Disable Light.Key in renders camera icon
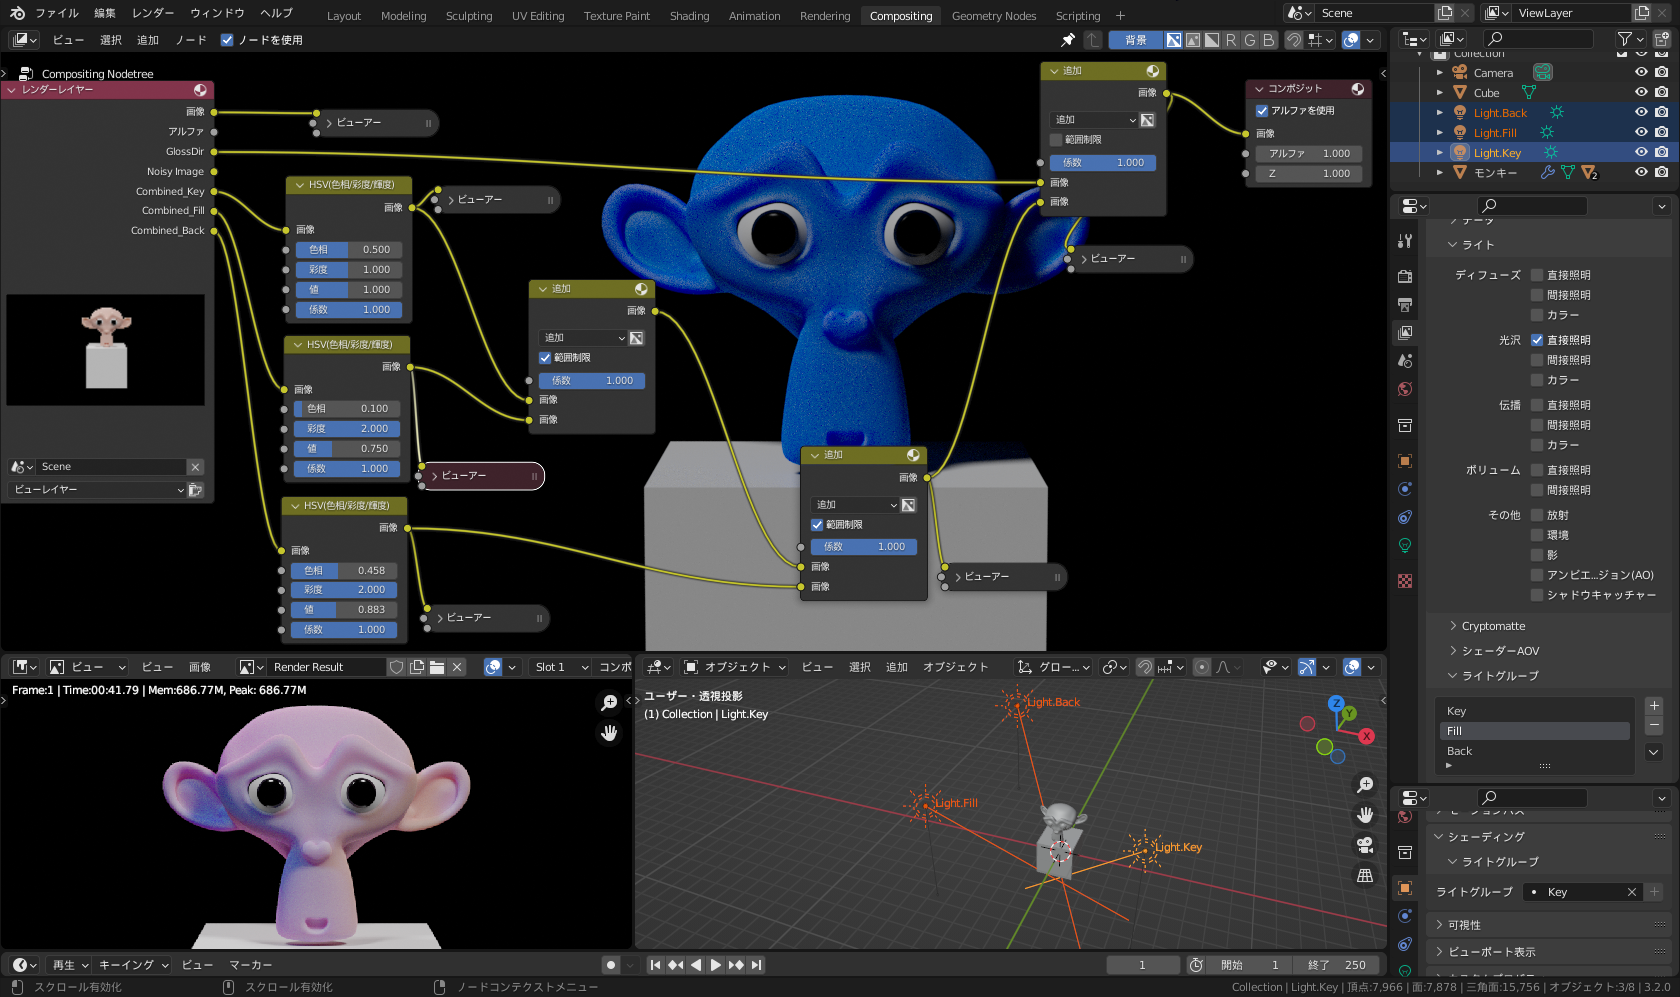The image size is (1680, 997). tap(1661, 152)
